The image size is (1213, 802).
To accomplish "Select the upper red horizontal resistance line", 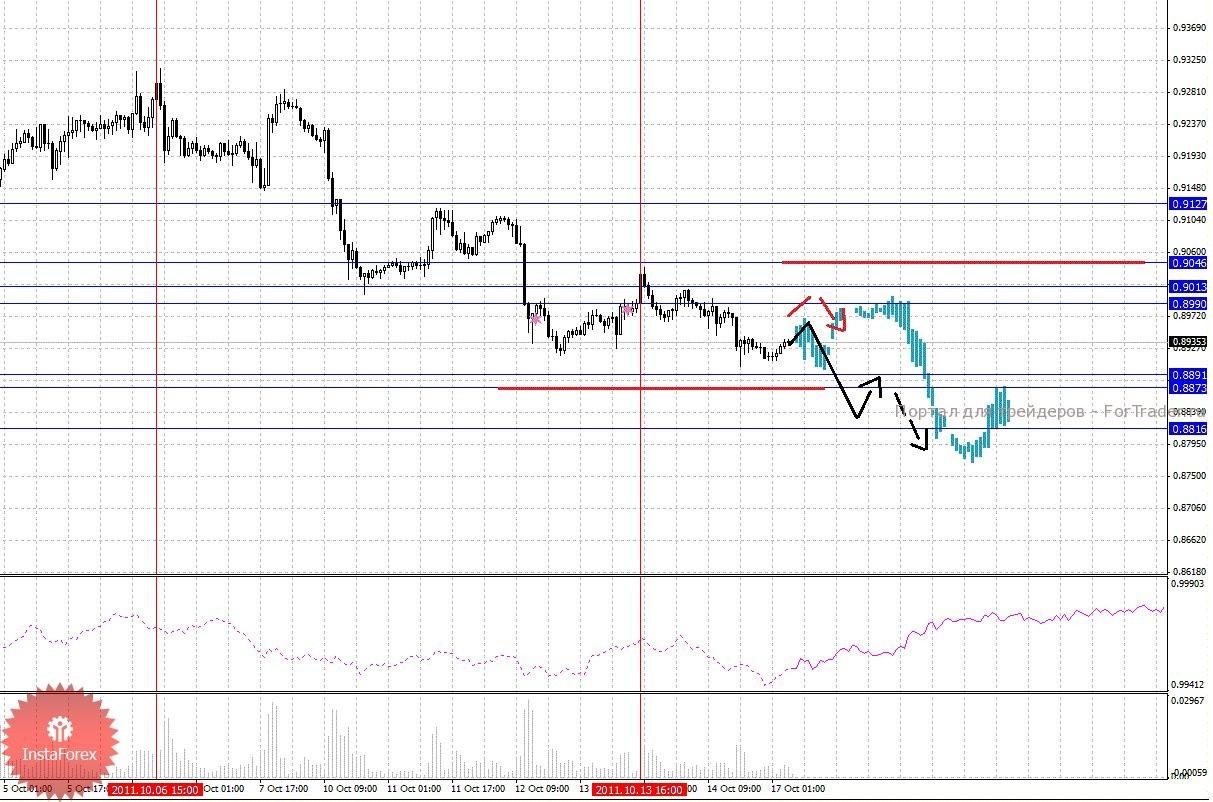I will pyautogui.click(x=960, y=262).
